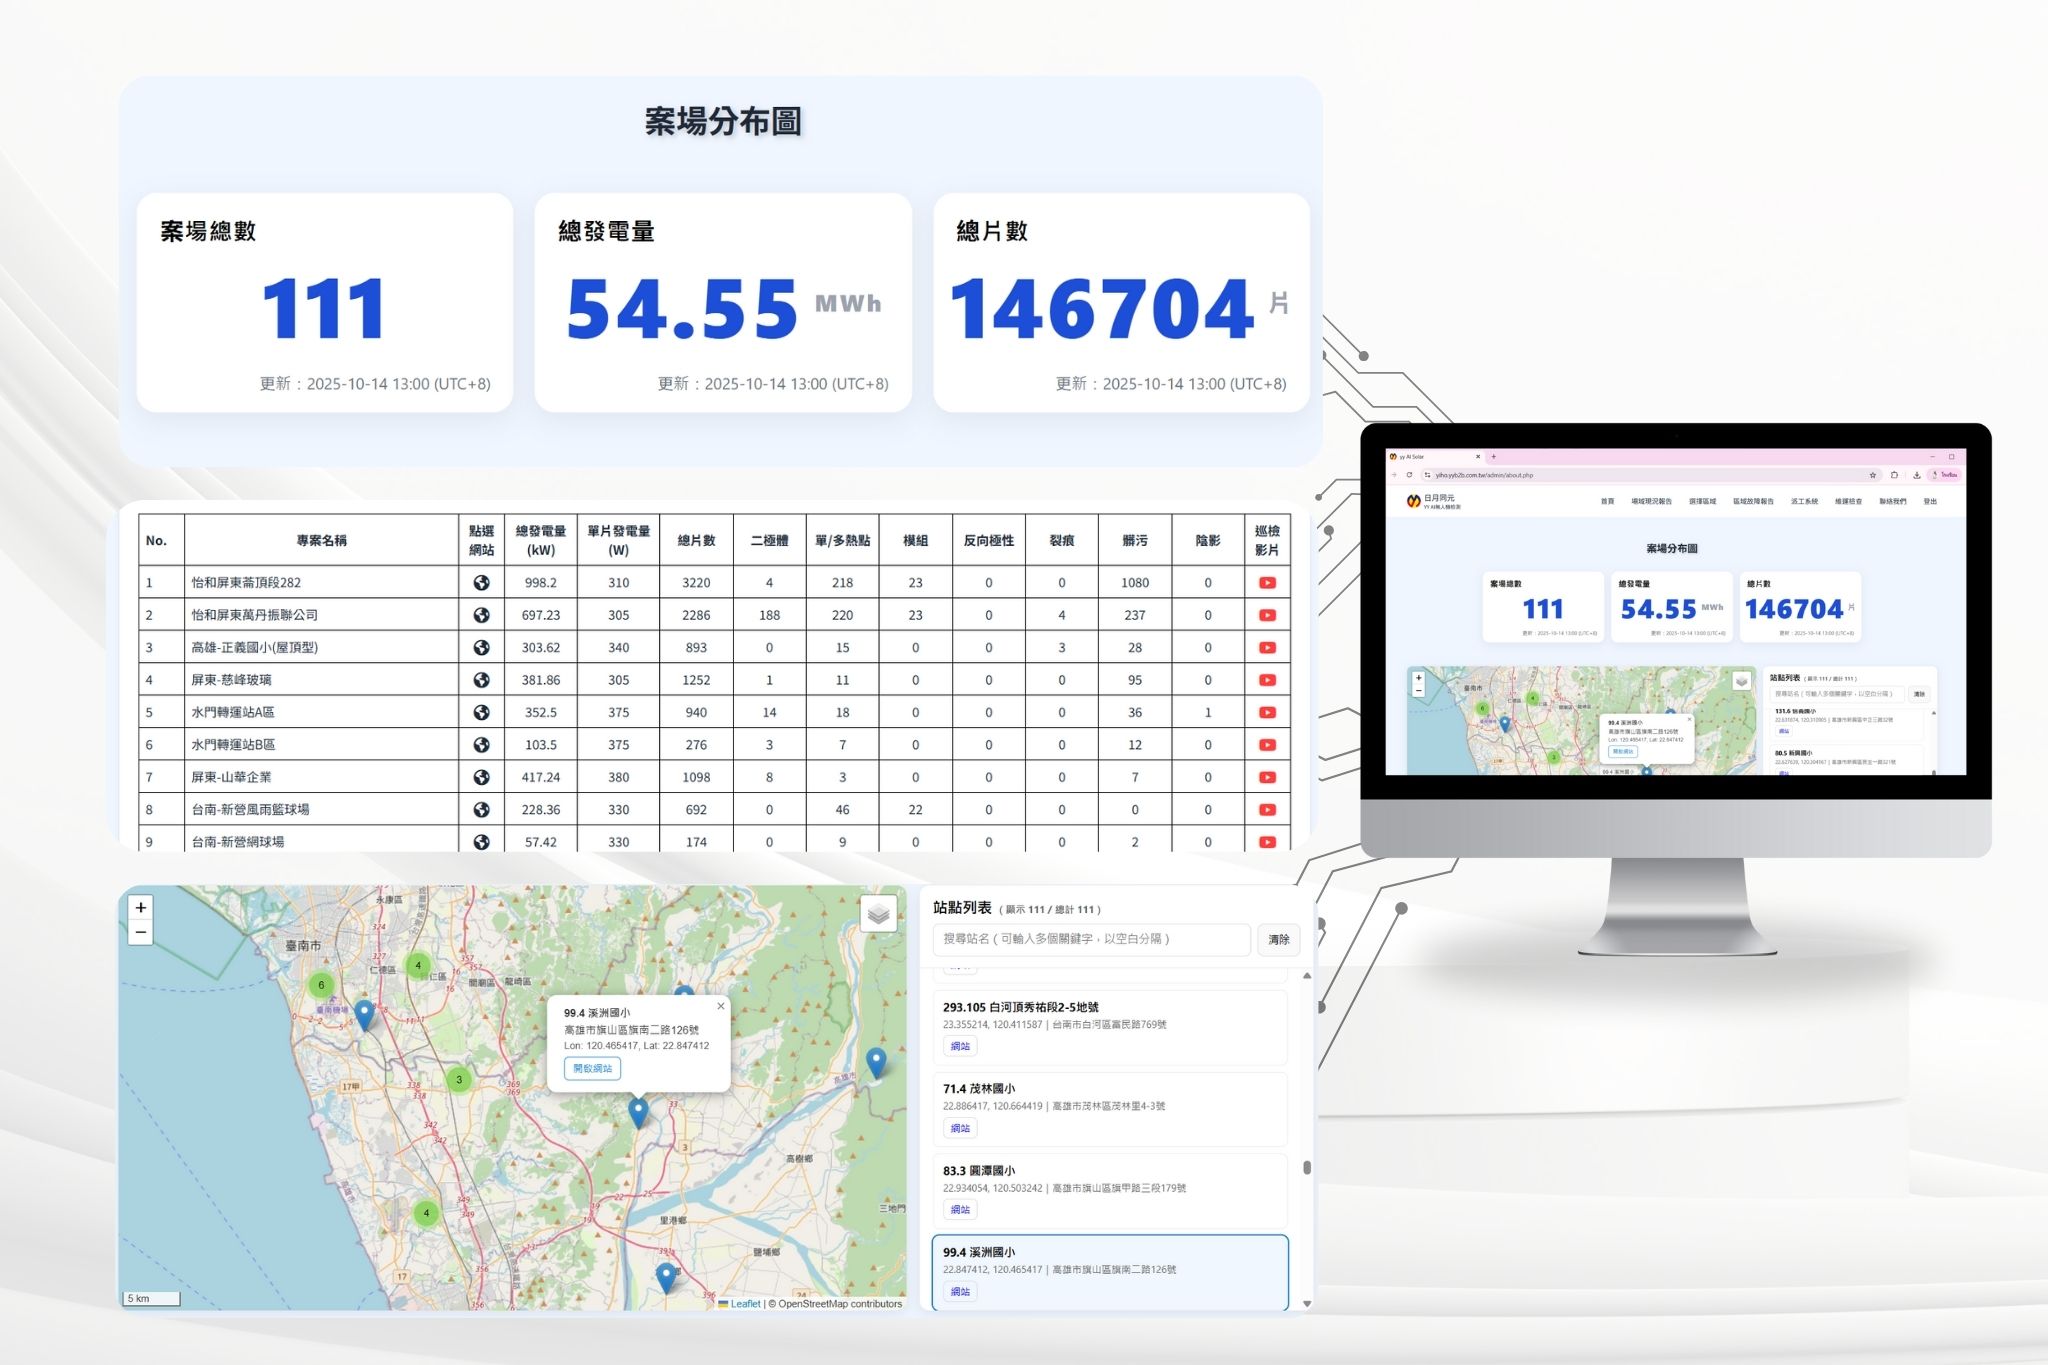Zoom in on the large map
Image resolution: width=2048 pixels, height=1365 pixels.
pos(141,908)
